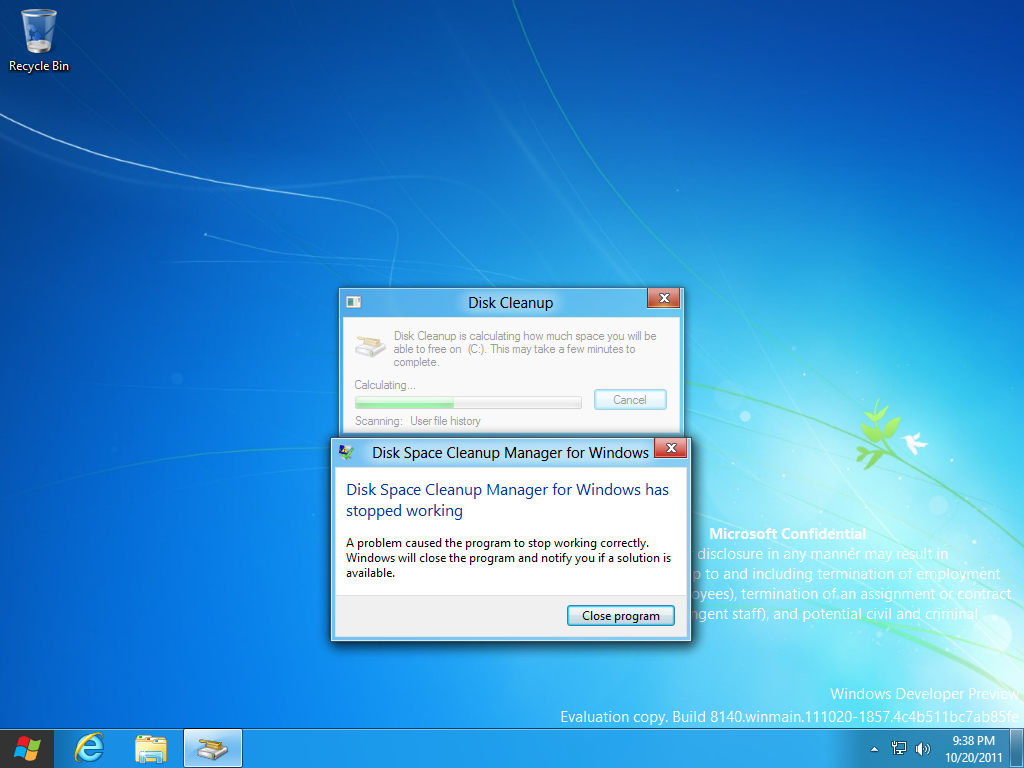
Task: Select Disk Cleanup taskbar button
Action: (x=213, y=748)
